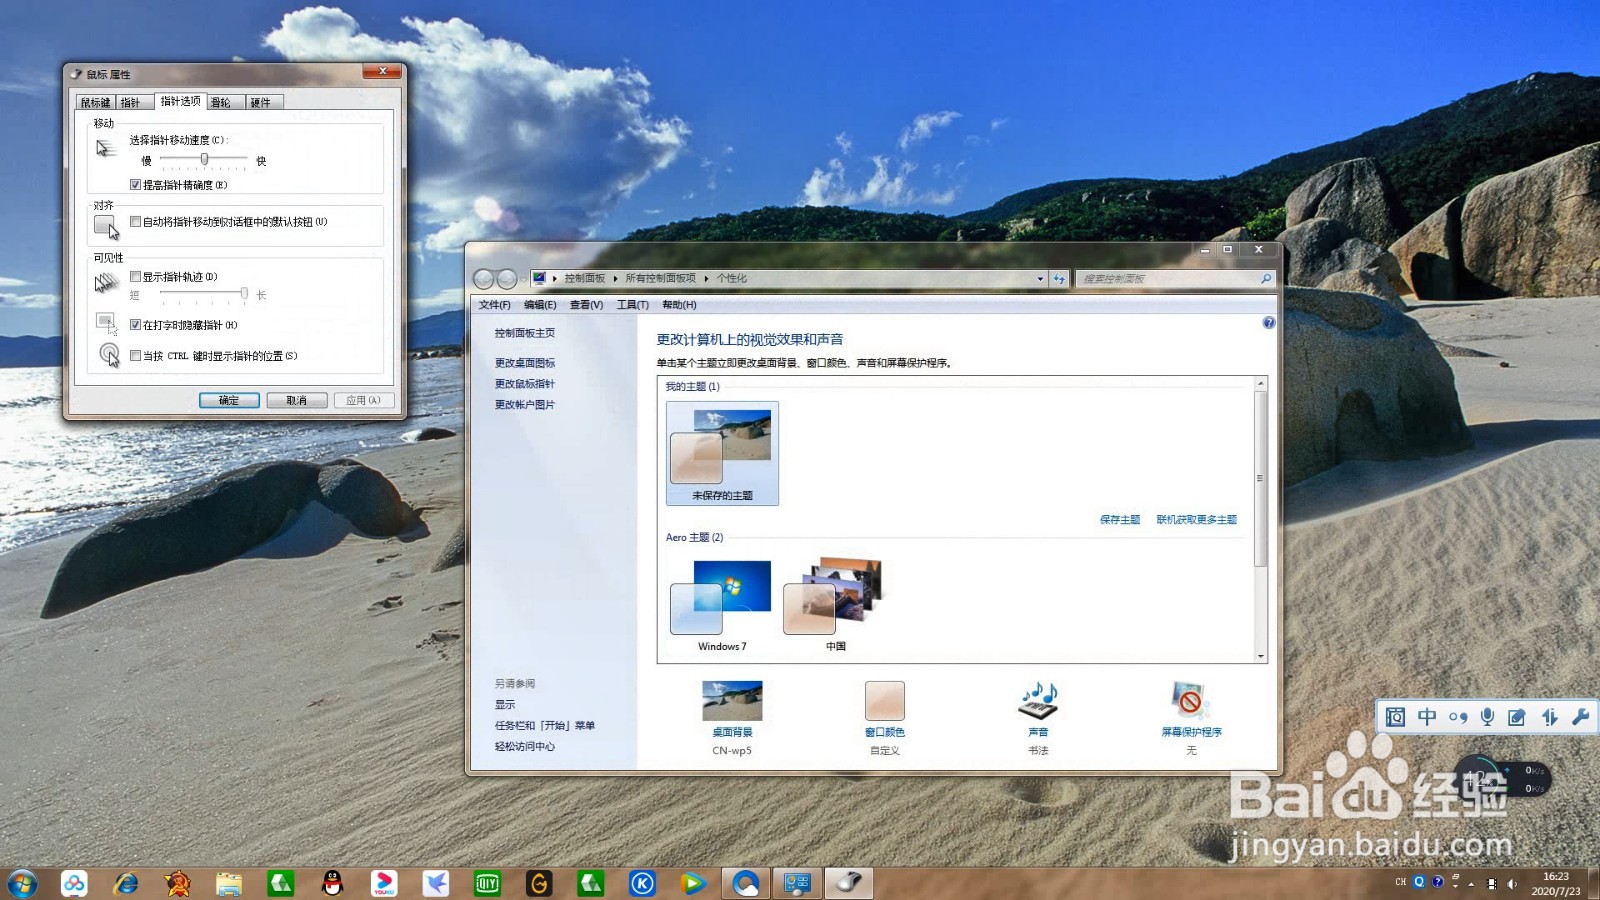This screenshot has height=900, width=1600.
Task: Enable snap-to default button checkbox
Action: (135, 222)
